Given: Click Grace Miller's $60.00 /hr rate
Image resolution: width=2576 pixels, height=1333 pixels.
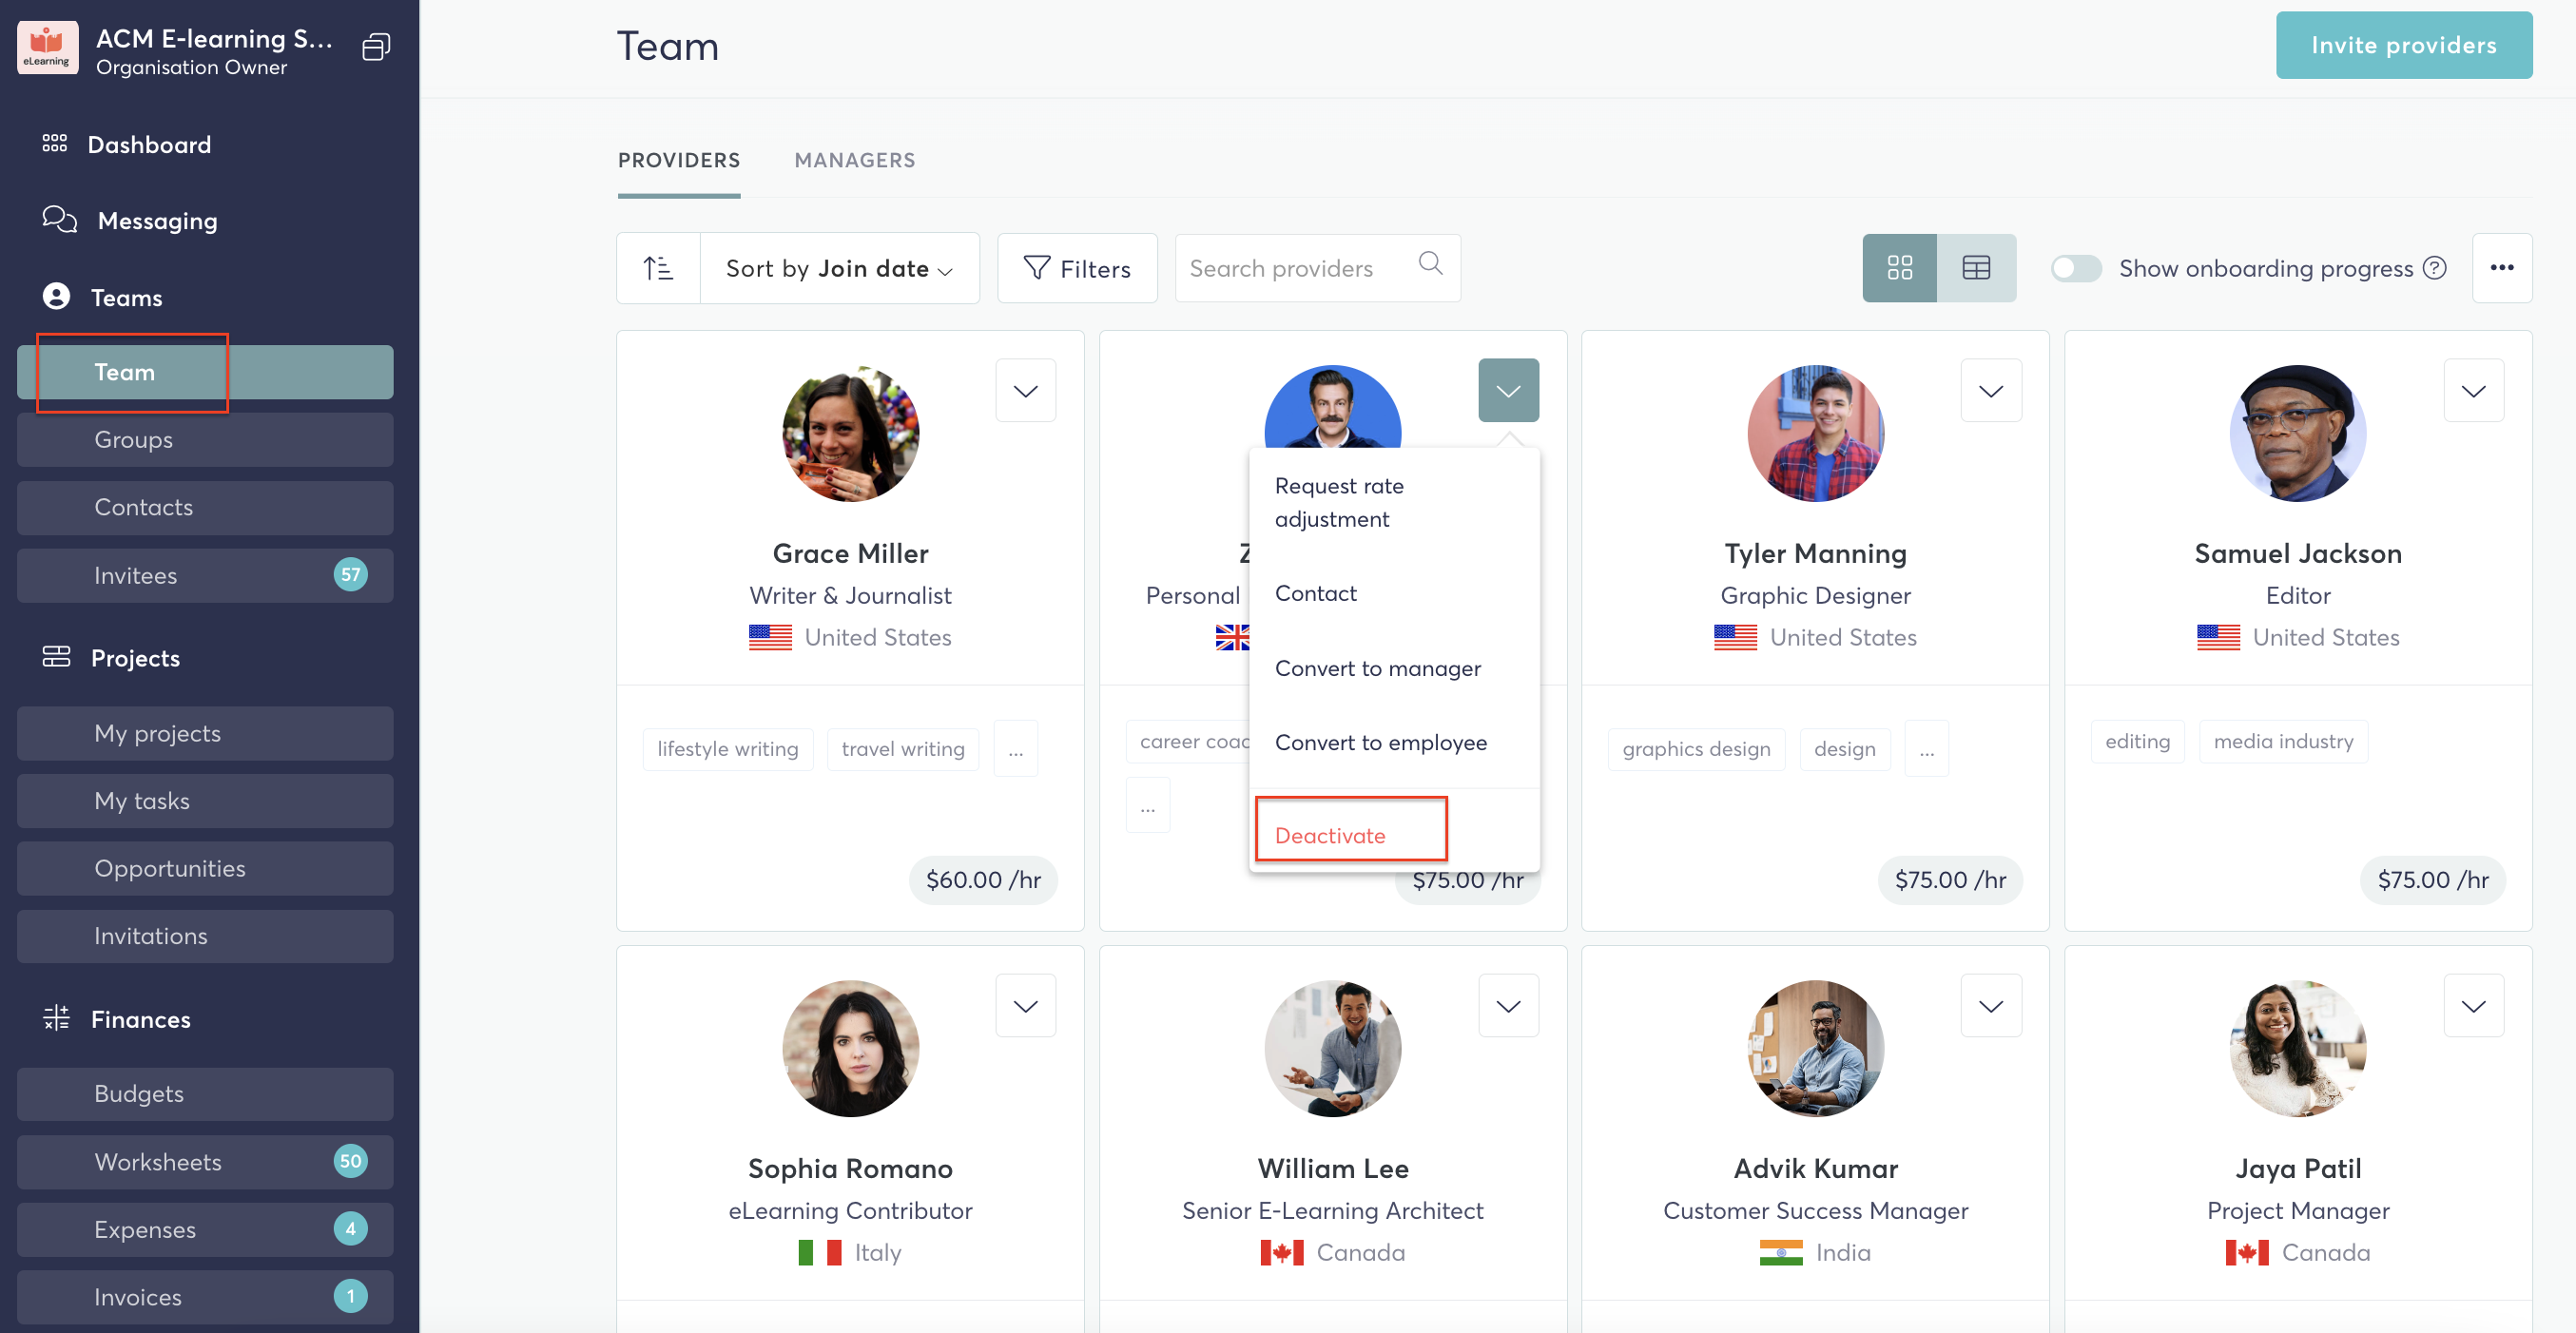Looking at the screenshot, I should 983,880.
